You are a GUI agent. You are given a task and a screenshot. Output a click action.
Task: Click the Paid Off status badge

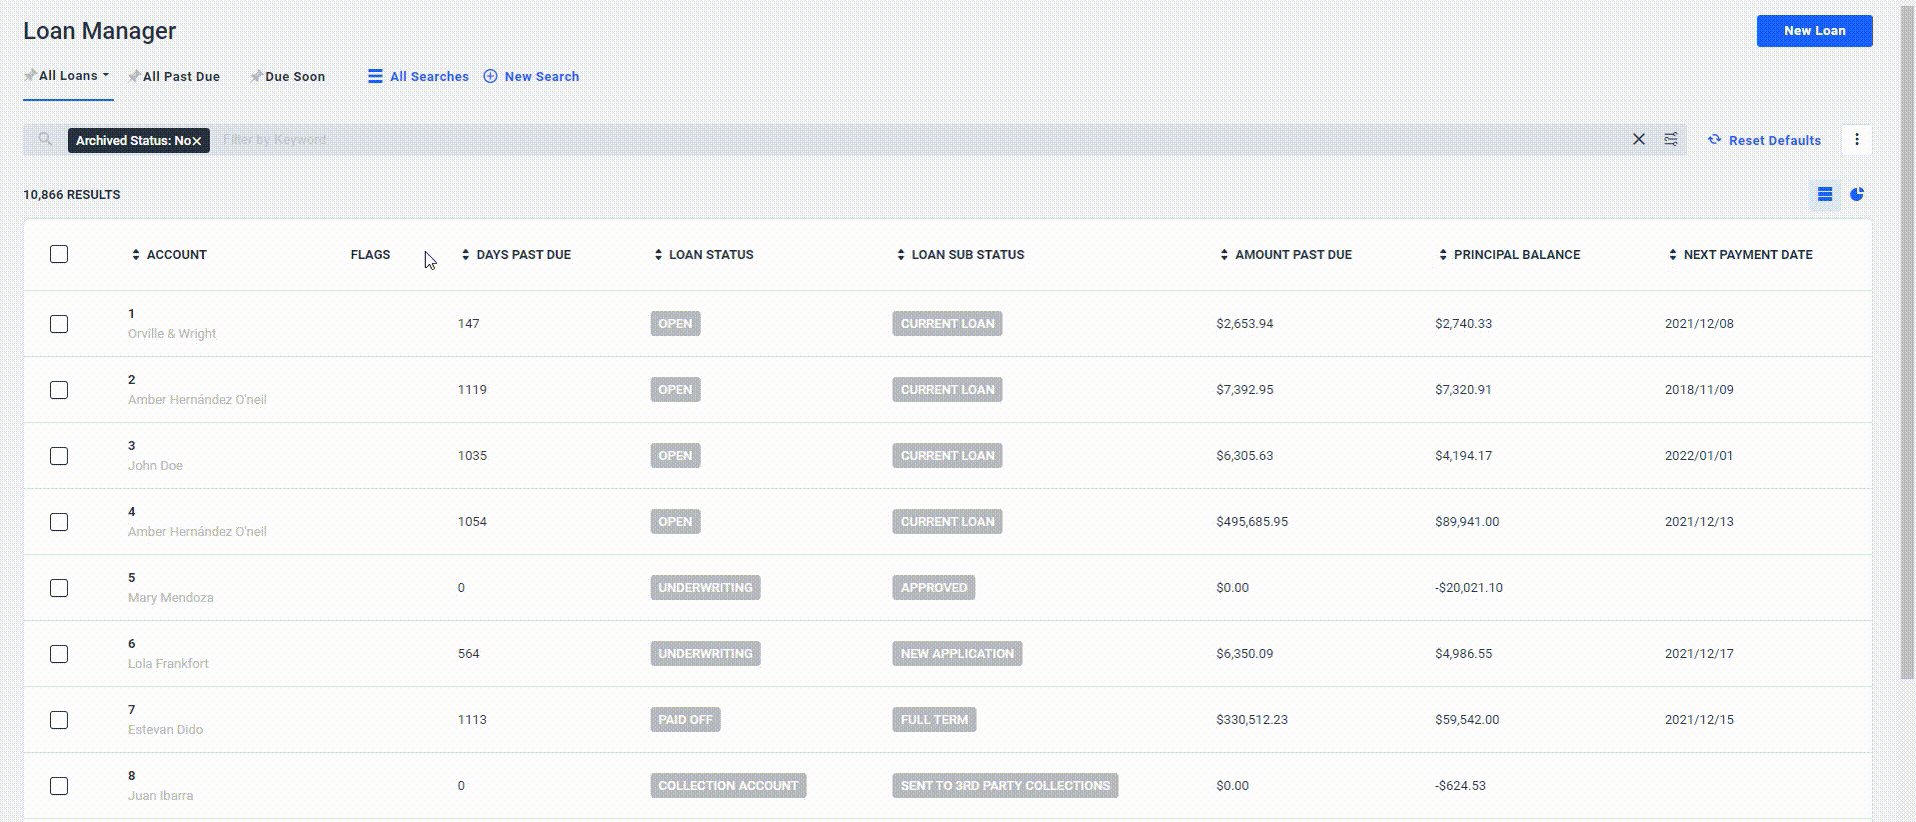pyautogui.click(x=685, y=720)
